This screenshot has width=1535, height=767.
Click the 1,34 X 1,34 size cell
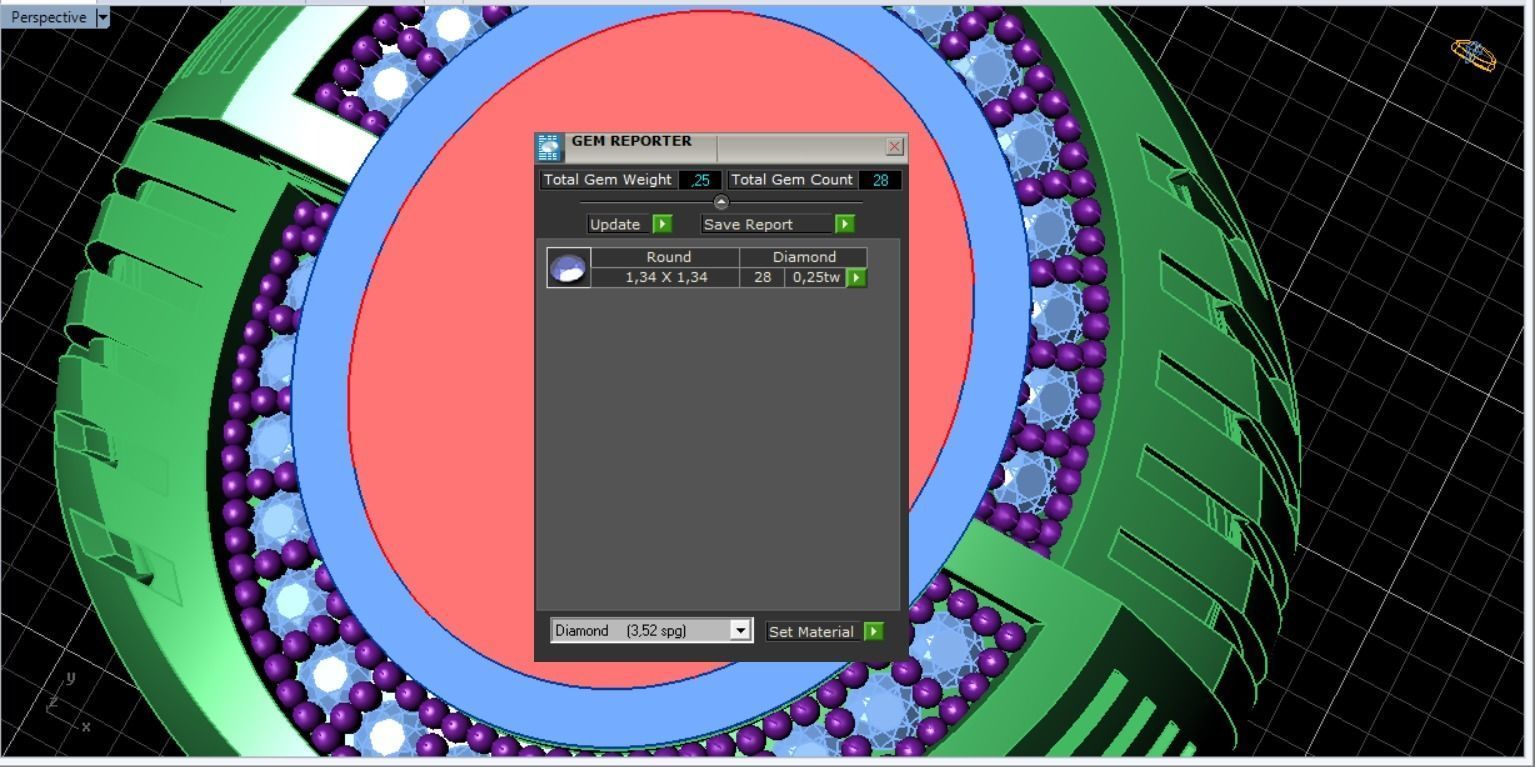point(666,277)
